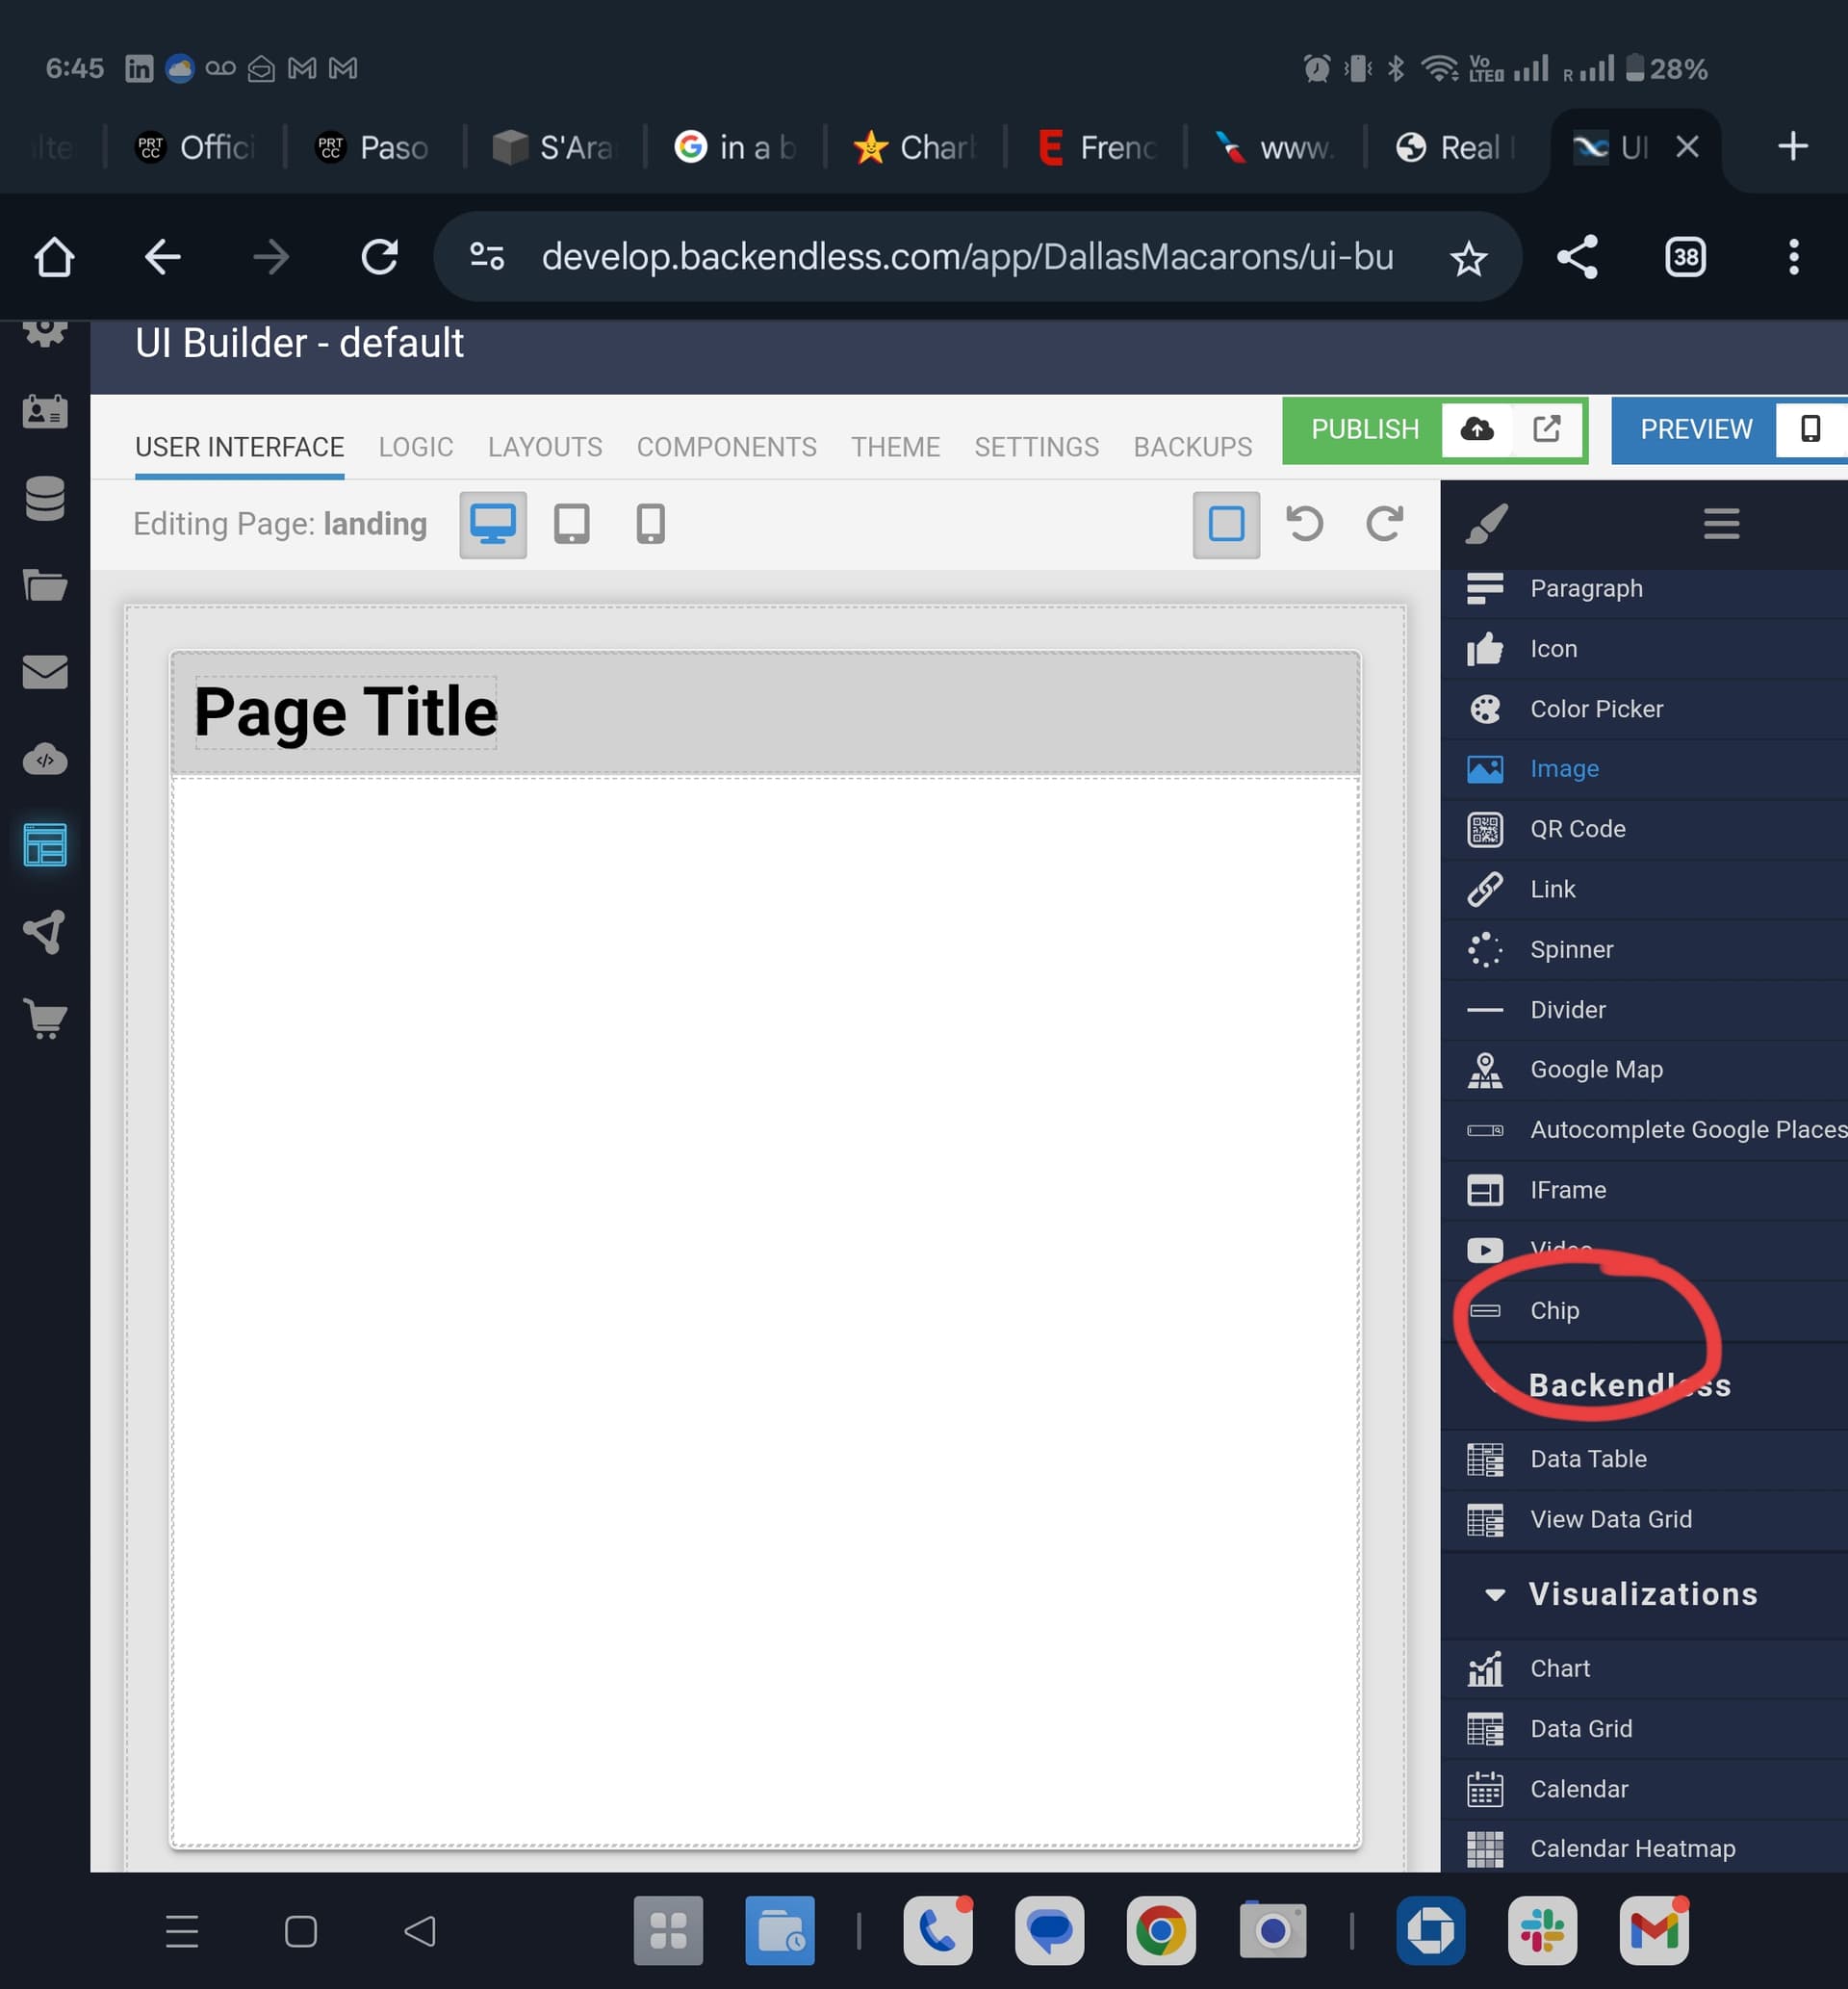The height and width of the screenshot is (1989, 1848).
Task: Go to browser home page
Action: 54,257
